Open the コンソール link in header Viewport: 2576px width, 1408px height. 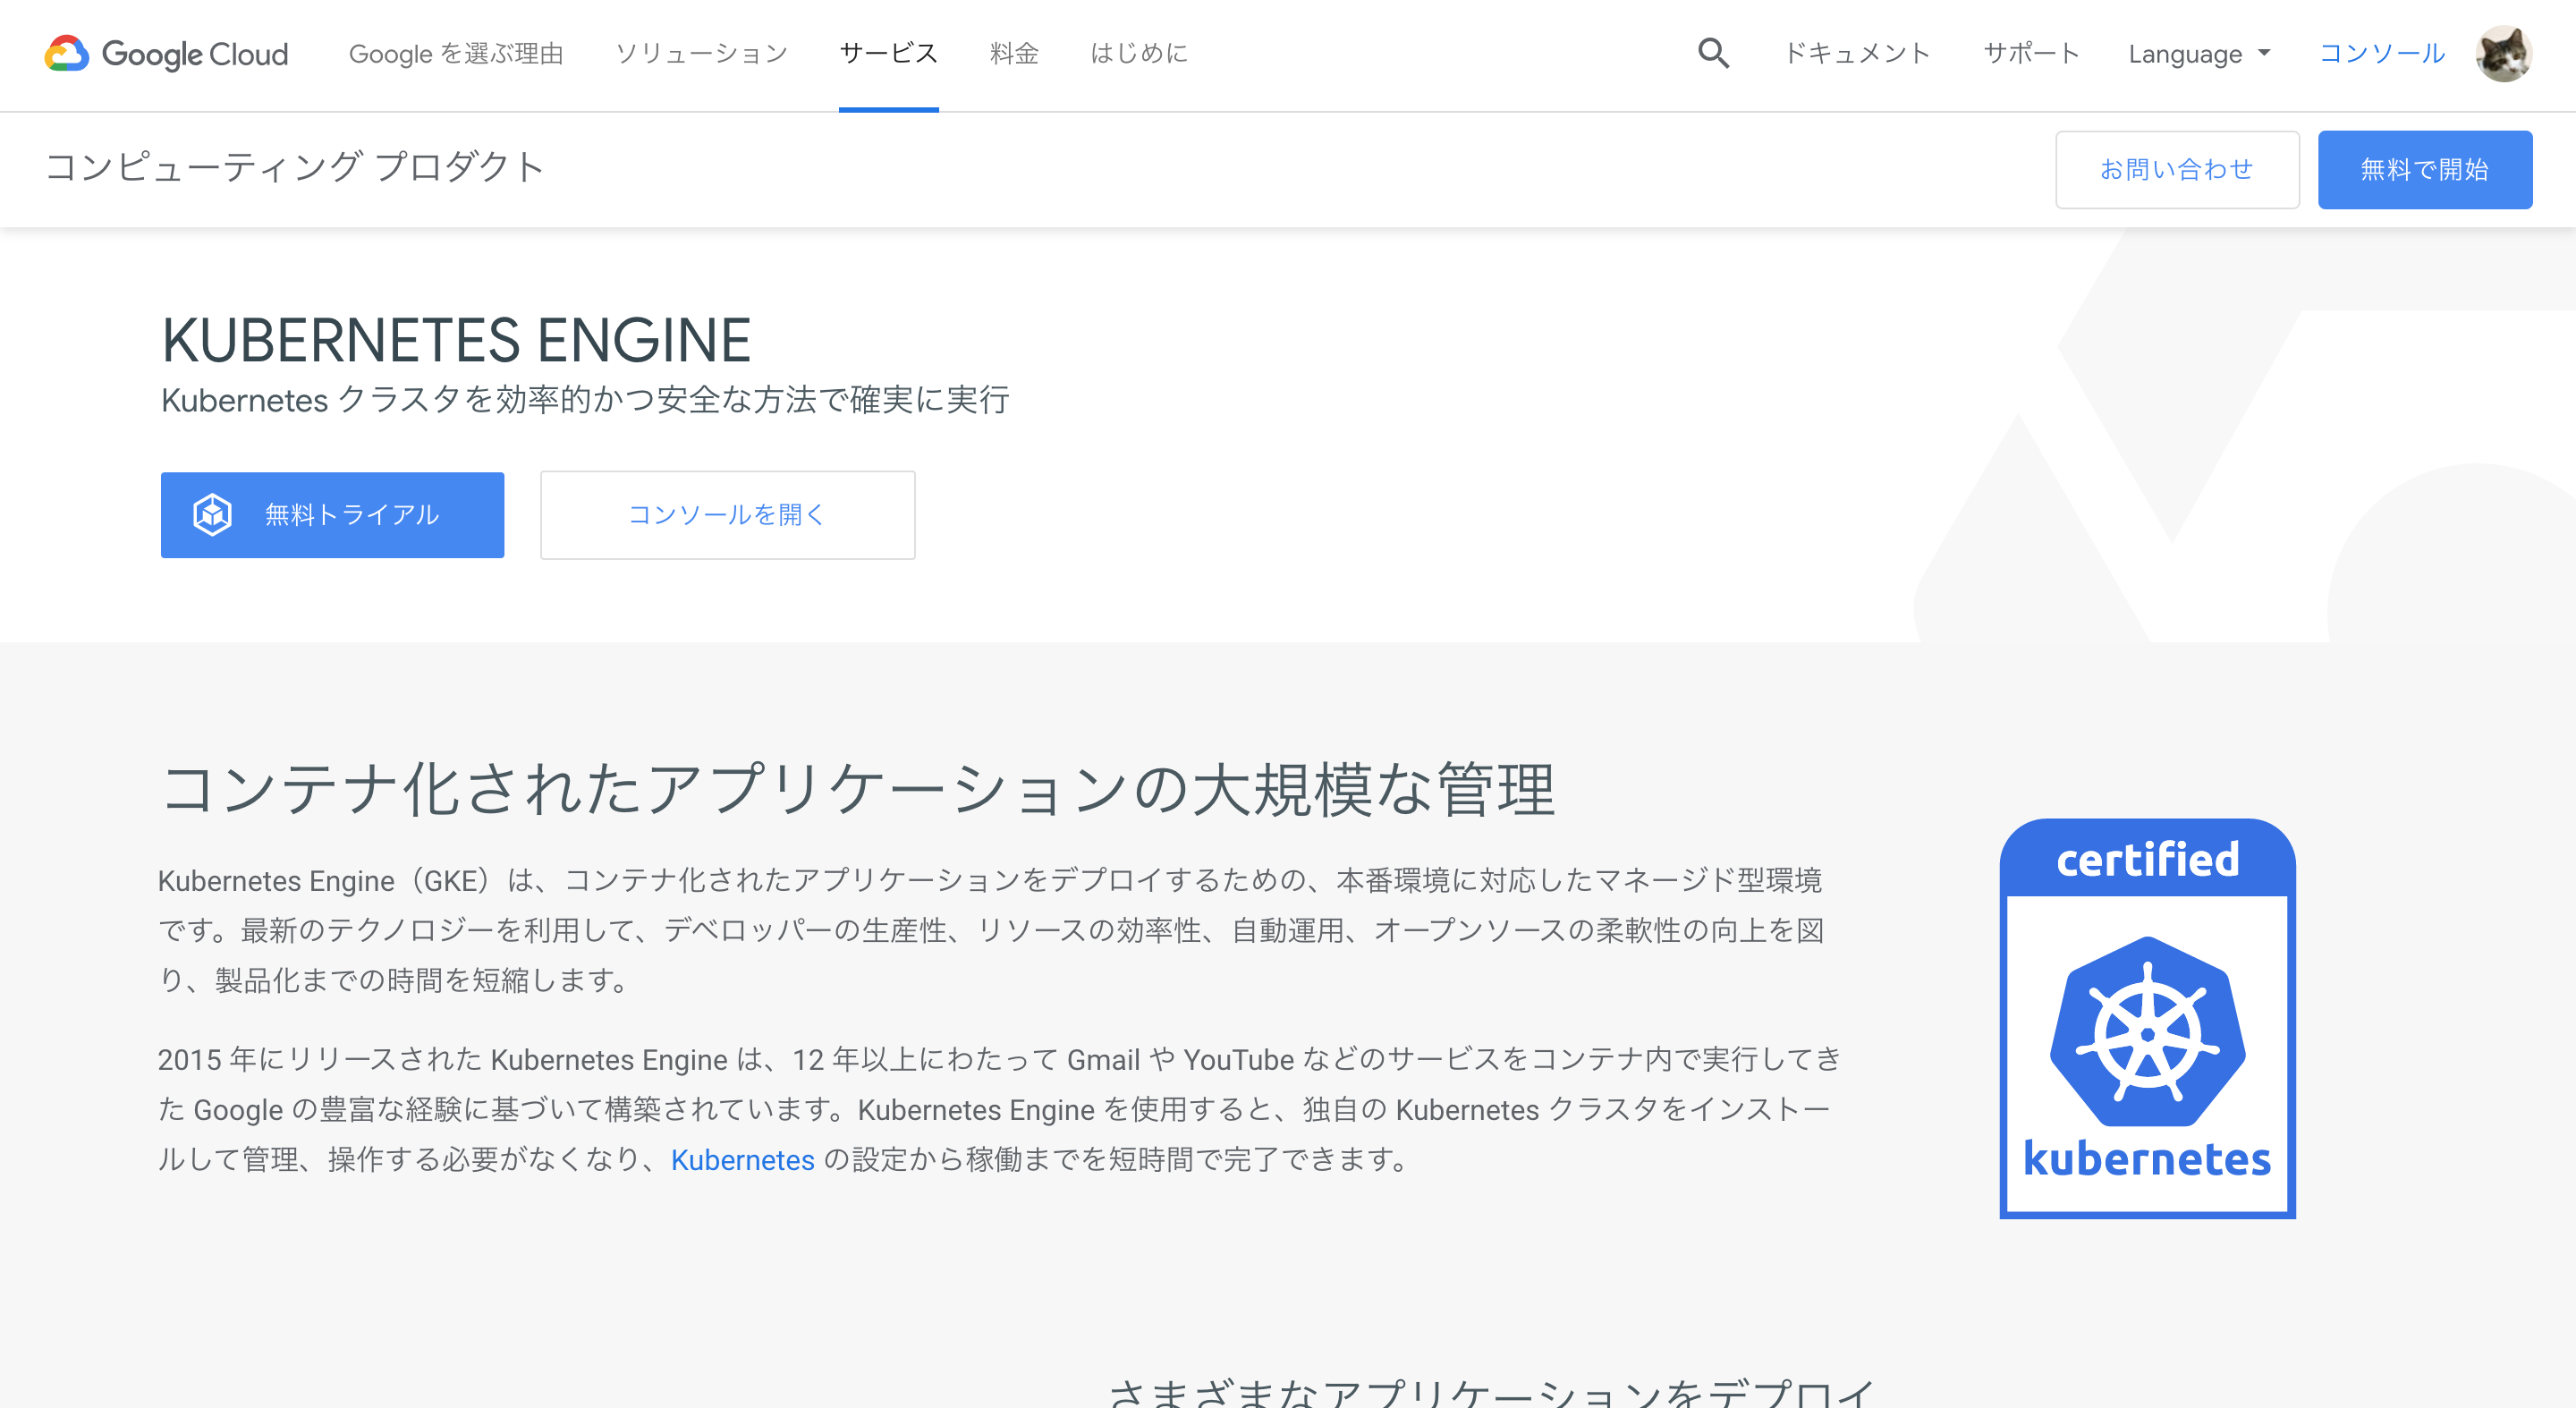click(x=2382, y=54)
